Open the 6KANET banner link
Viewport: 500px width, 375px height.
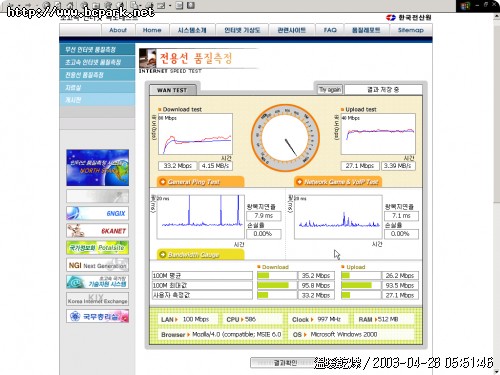97,231
